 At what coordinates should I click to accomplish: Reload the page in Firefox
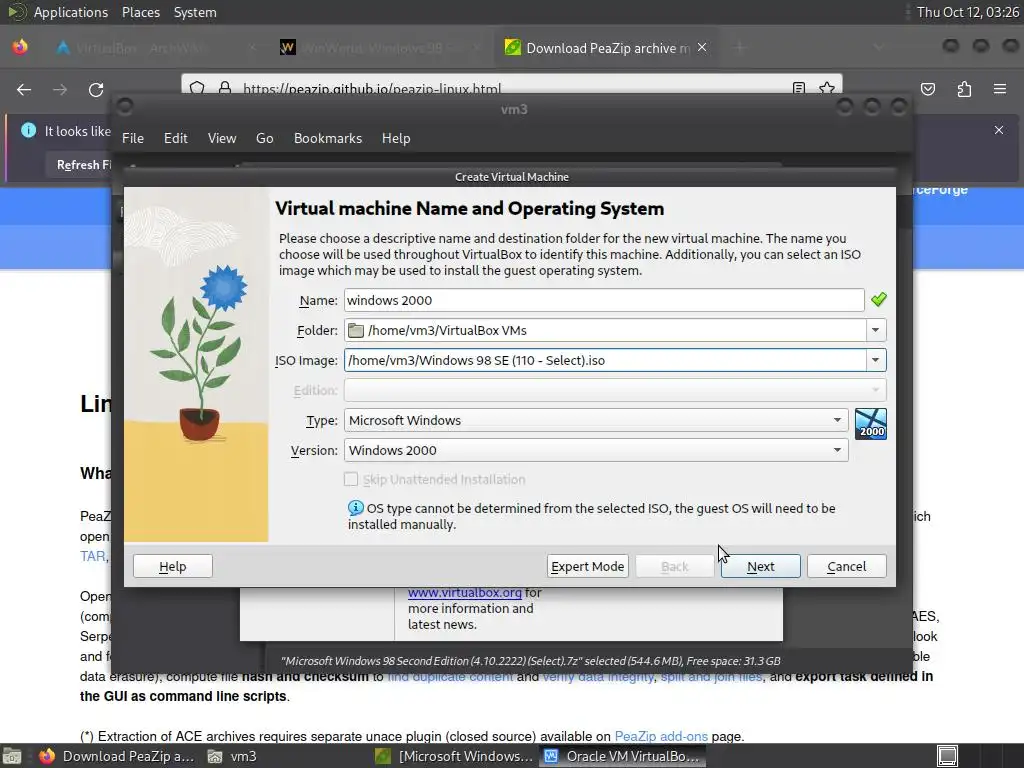coord(96,89)
